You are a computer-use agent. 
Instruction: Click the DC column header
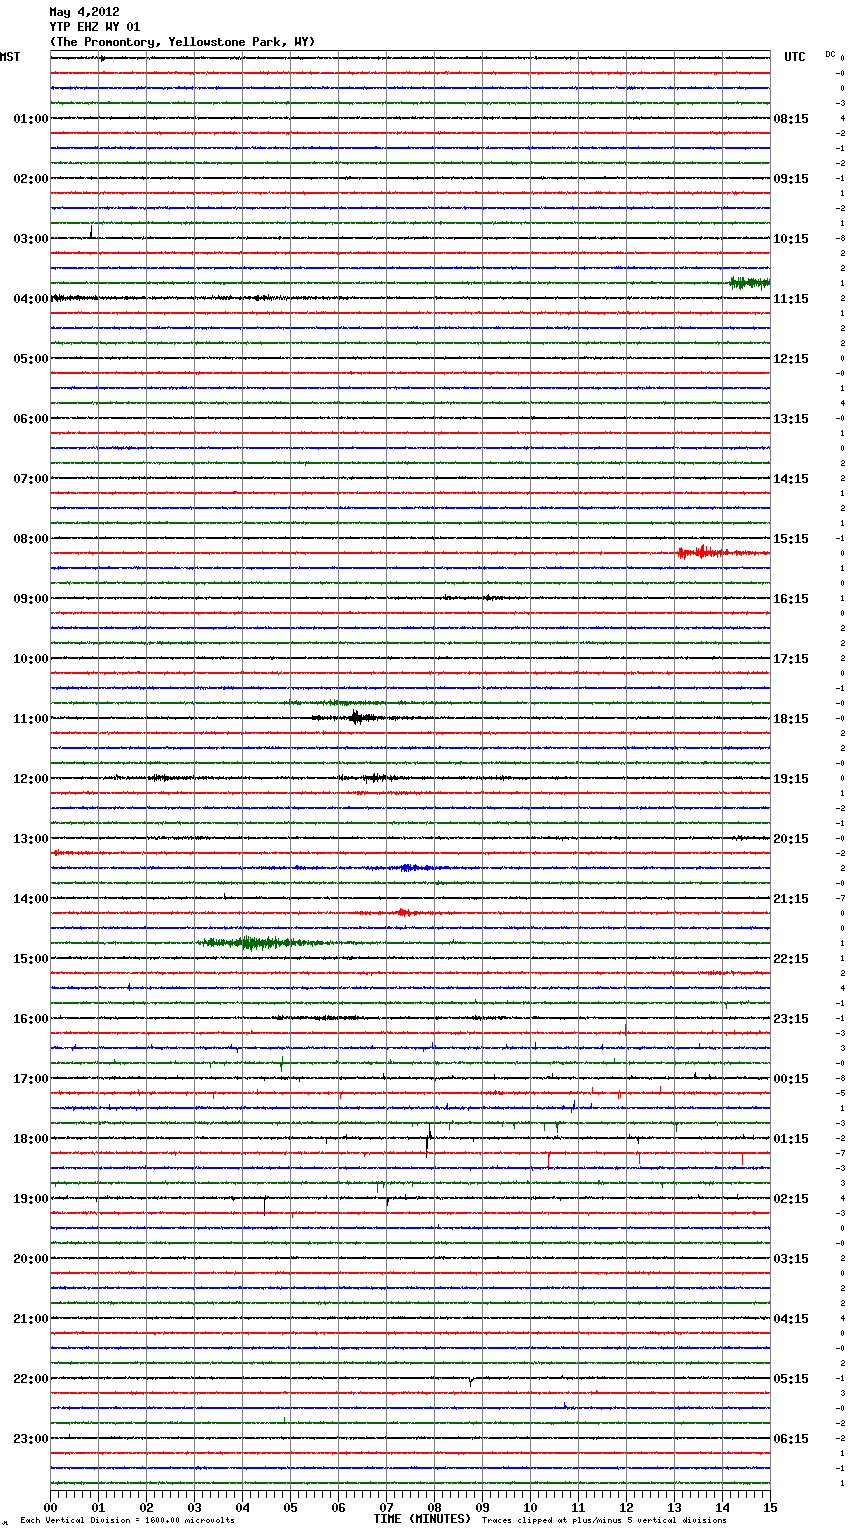(830, 54)
